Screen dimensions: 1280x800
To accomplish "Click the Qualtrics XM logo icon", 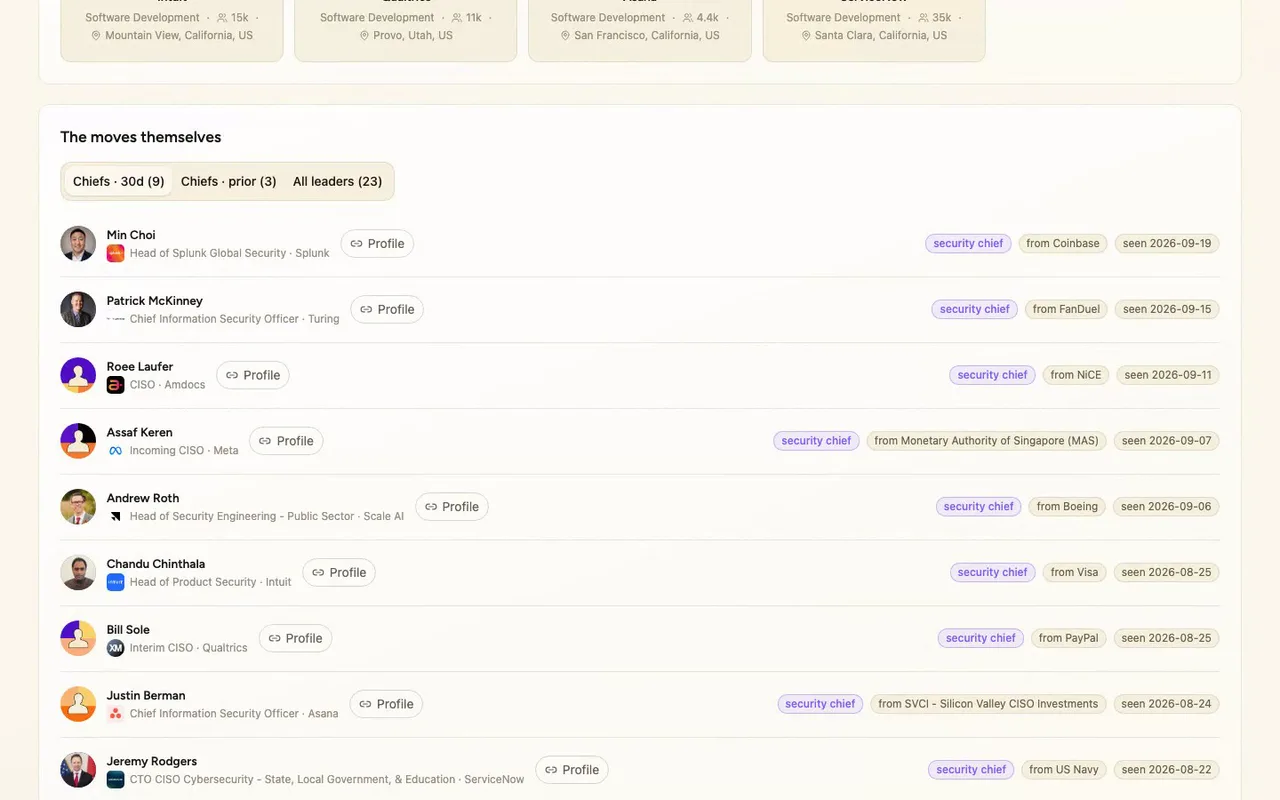I will point(116,648).
